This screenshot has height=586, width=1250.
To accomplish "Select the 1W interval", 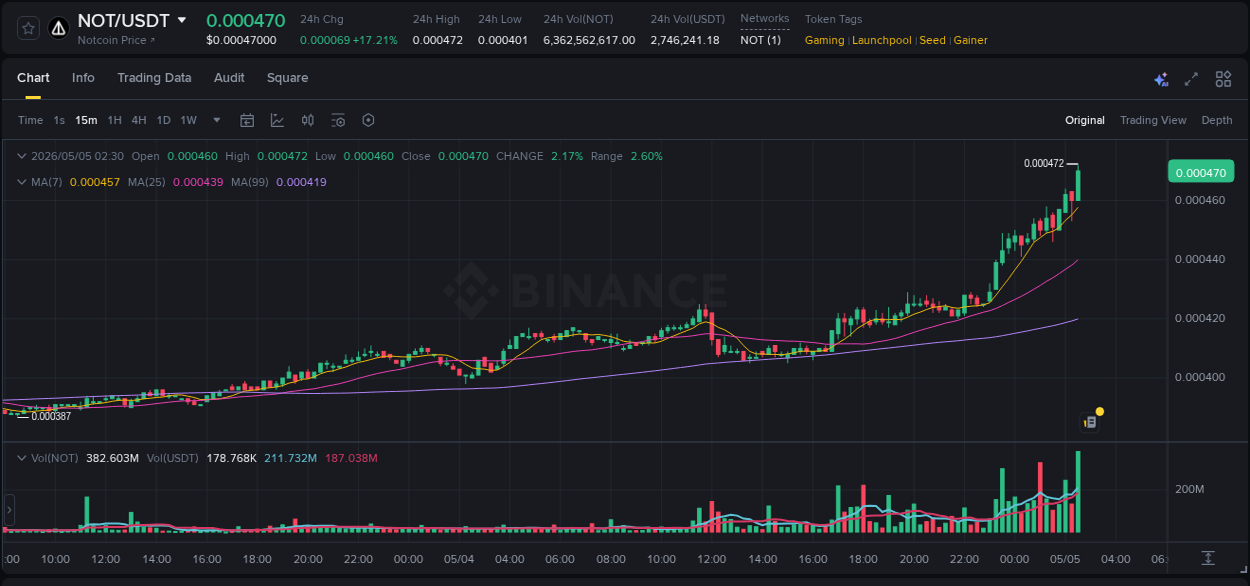I will (x=188, y=120).
